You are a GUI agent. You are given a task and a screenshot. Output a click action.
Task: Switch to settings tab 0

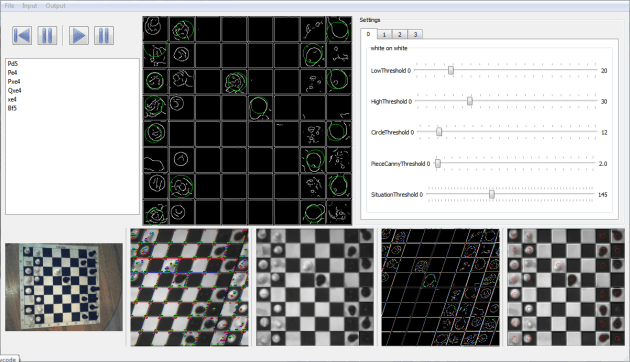point(368,34)
